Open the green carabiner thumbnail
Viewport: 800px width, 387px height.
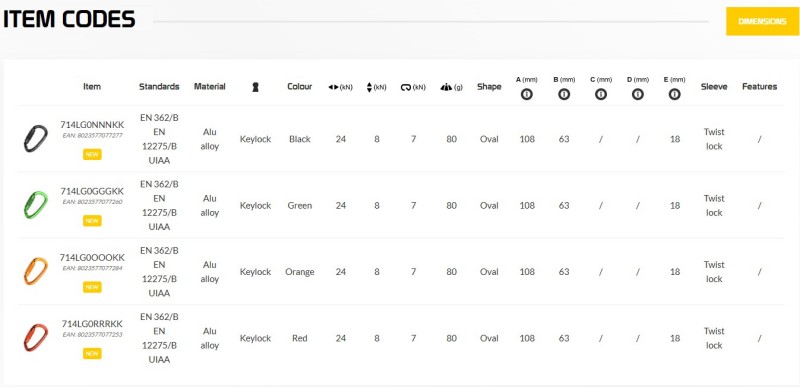click(x=35, y=204)
